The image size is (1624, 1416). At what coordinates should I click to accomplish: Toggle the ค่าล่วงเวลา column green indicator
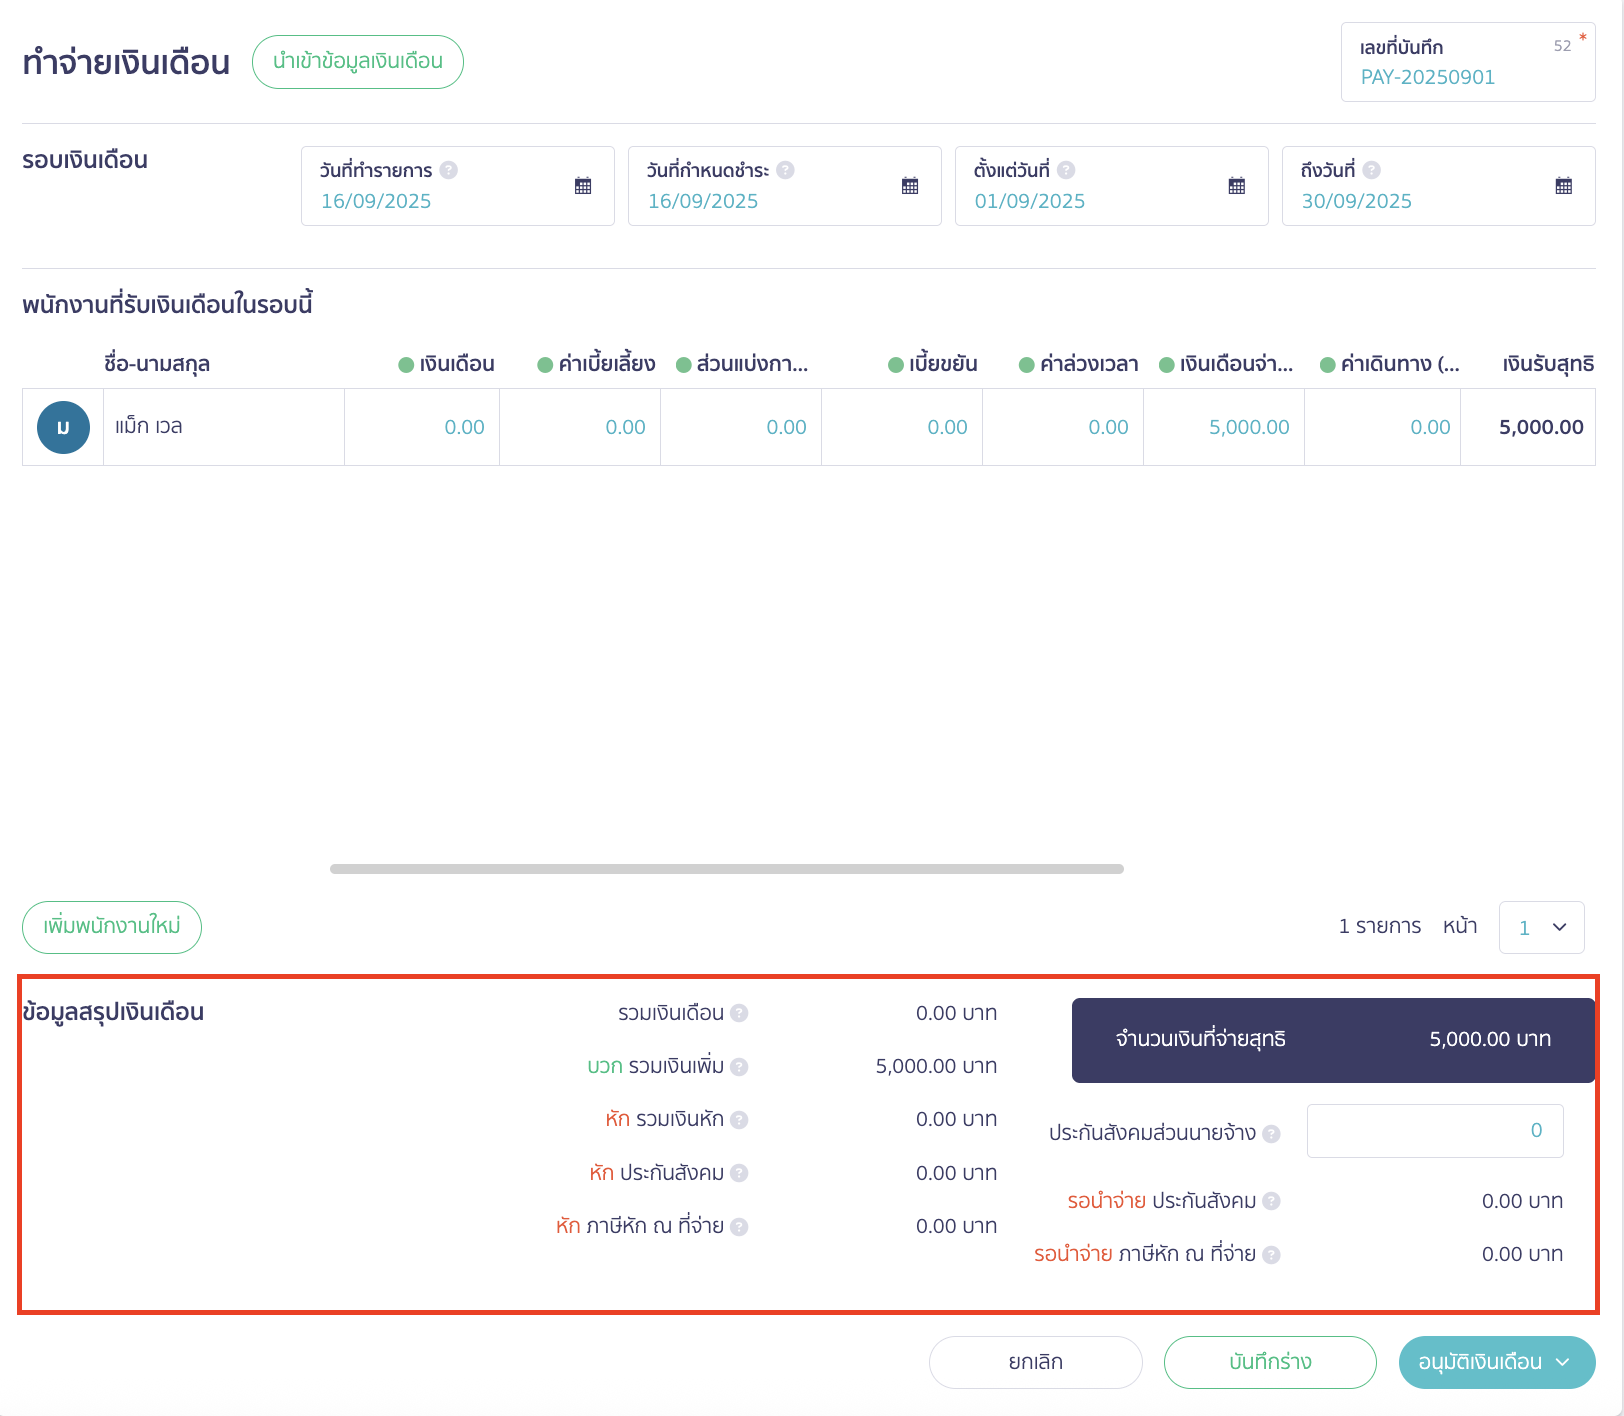pos(1026,365)
